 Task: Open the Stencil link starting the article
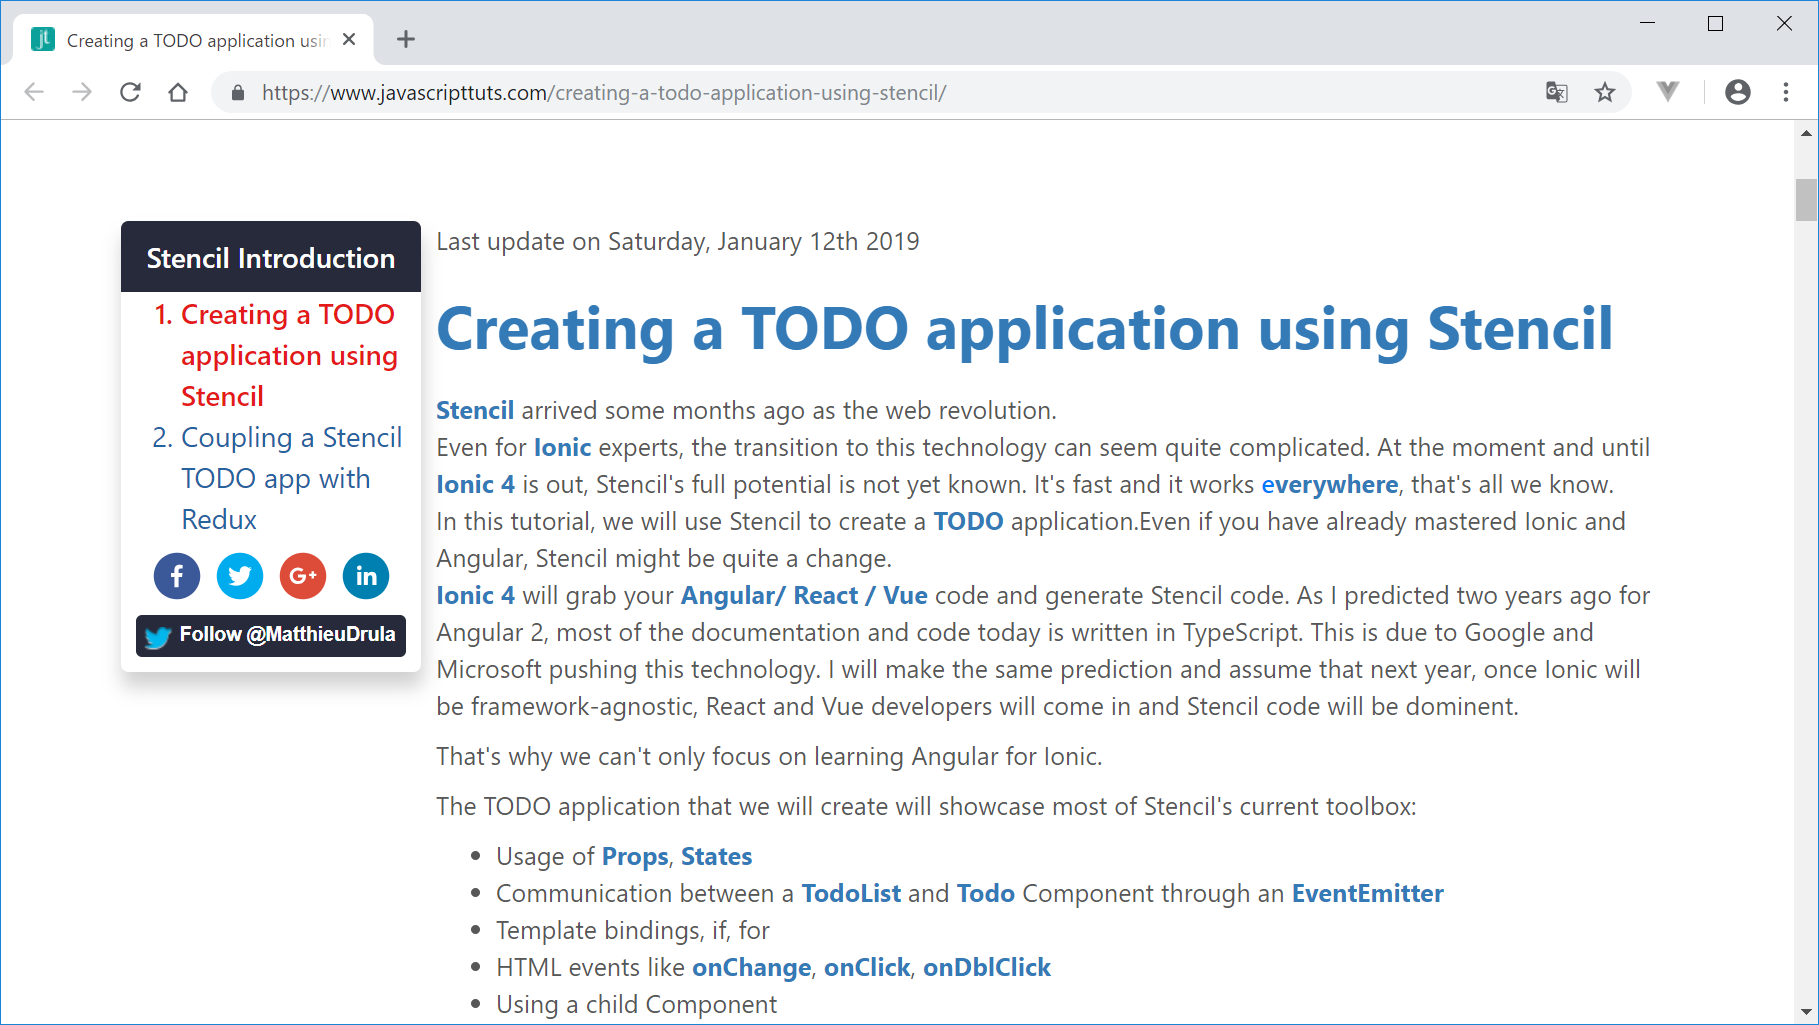click(x=475, y=410)
